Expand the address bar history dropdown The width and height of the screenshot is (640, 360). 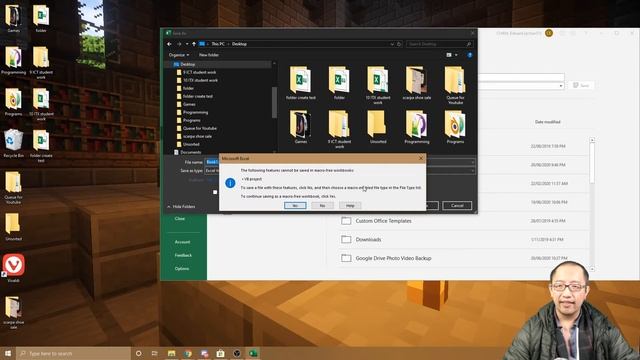[392, 44]
